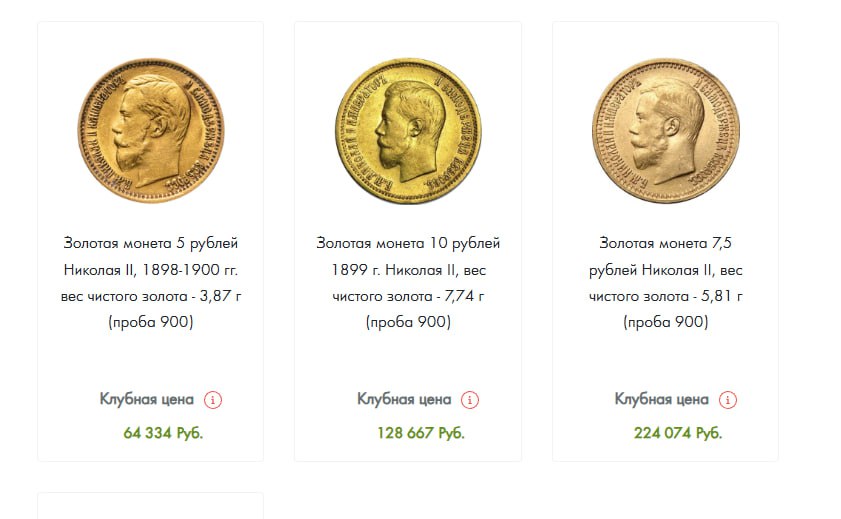Open the 'Золотая монета 5 рублей' title link
The image size is (841, 519).
point(151,243)
